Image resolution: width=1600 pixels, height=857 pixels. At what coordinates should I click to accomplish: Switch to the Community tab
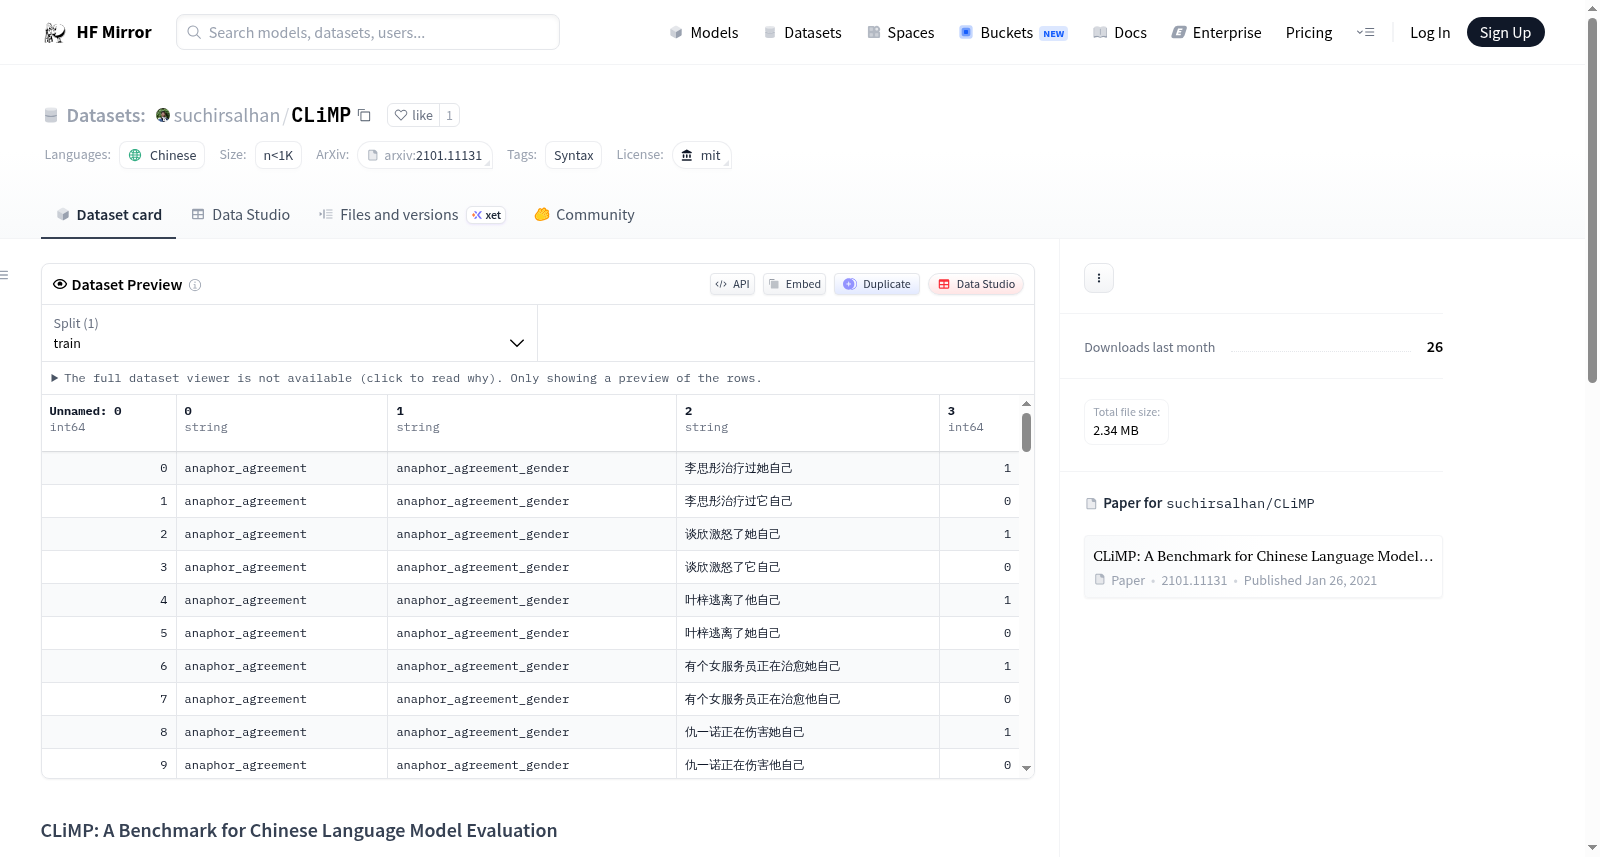pyautogui.click(x=585, y=215)
